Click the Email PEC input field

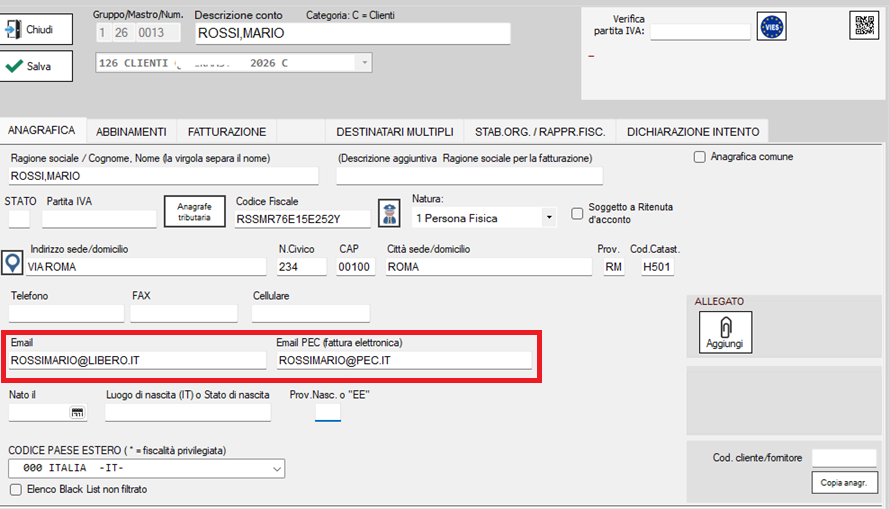pos(403,360)
